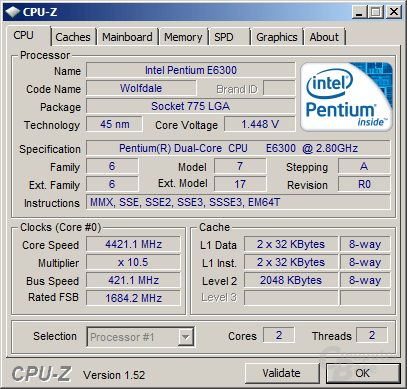Click the L1 Data 8-way associativity value
This screenshot has width=407, height=389.
[365, 244]
